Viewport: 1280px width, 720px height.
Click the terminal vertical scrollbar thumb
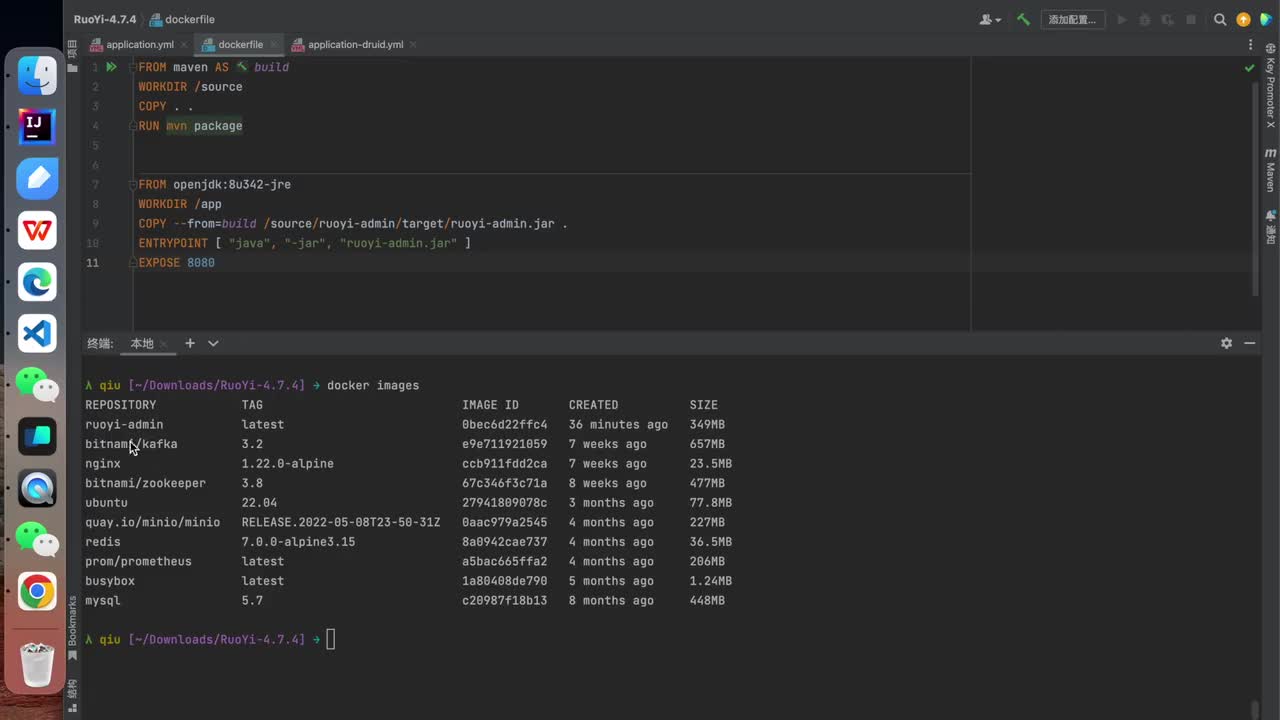[x=1256, y=708]
